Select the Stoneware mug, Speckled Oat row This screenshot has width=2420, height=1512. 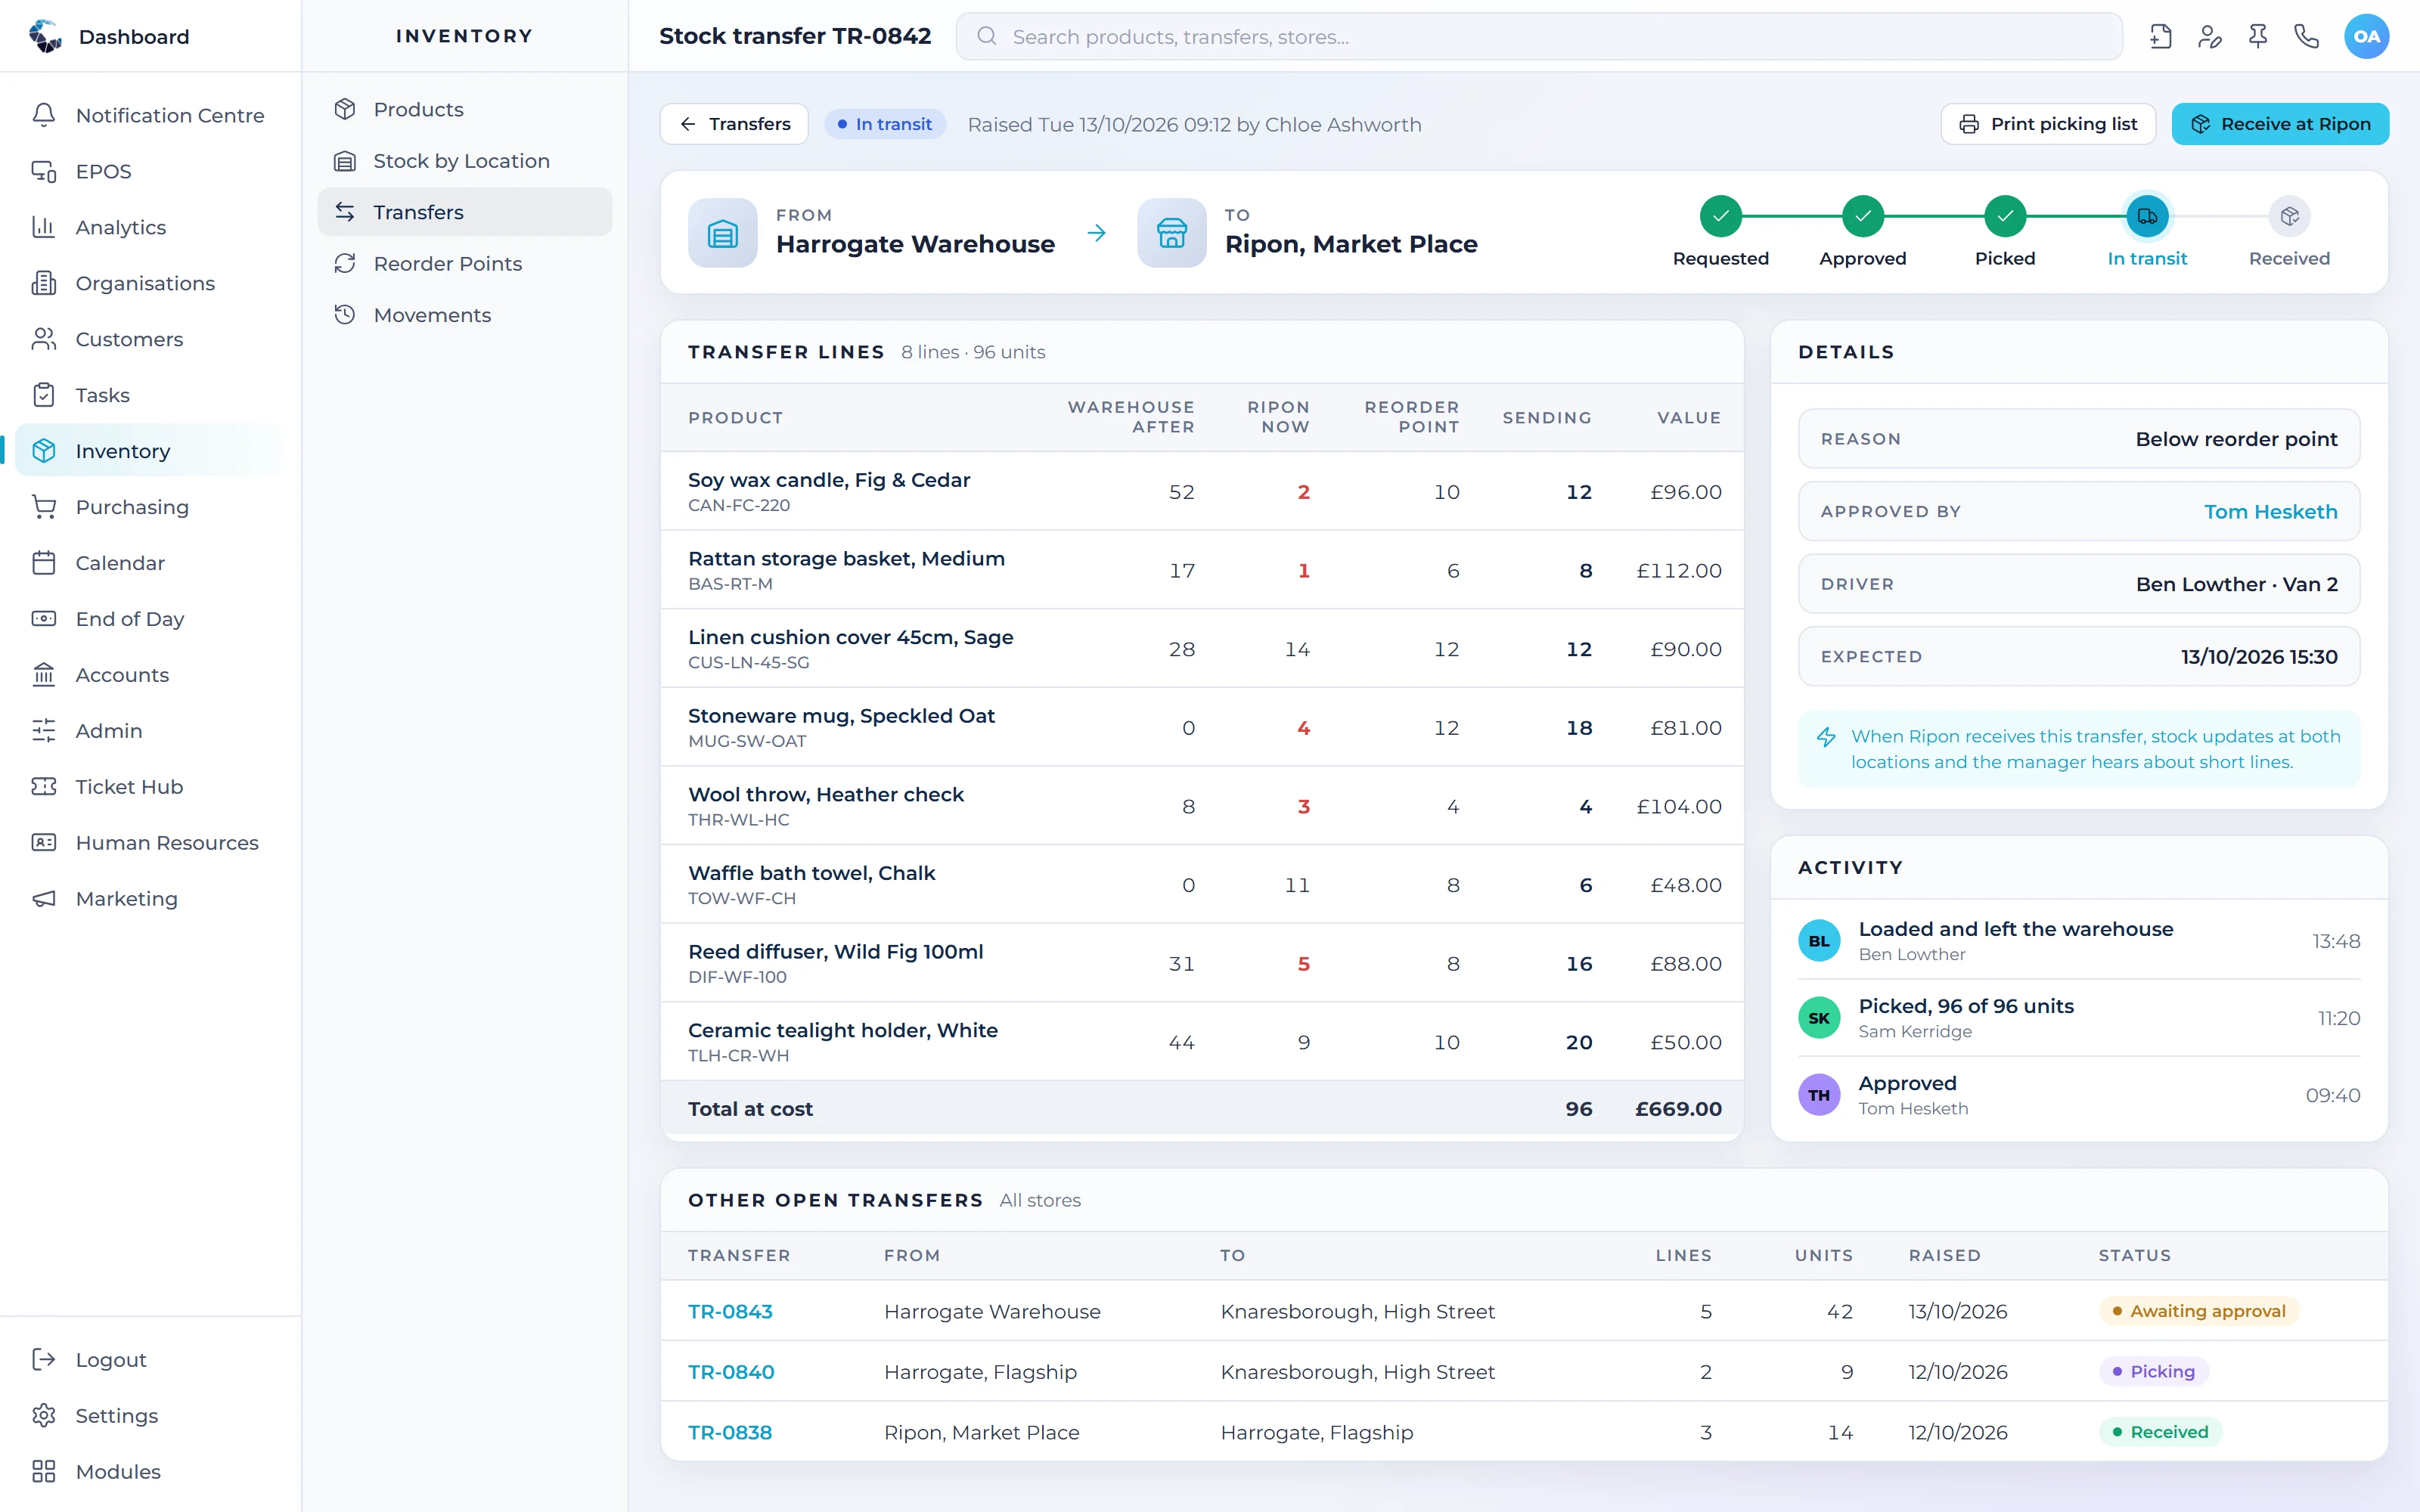pos(1202,727)
